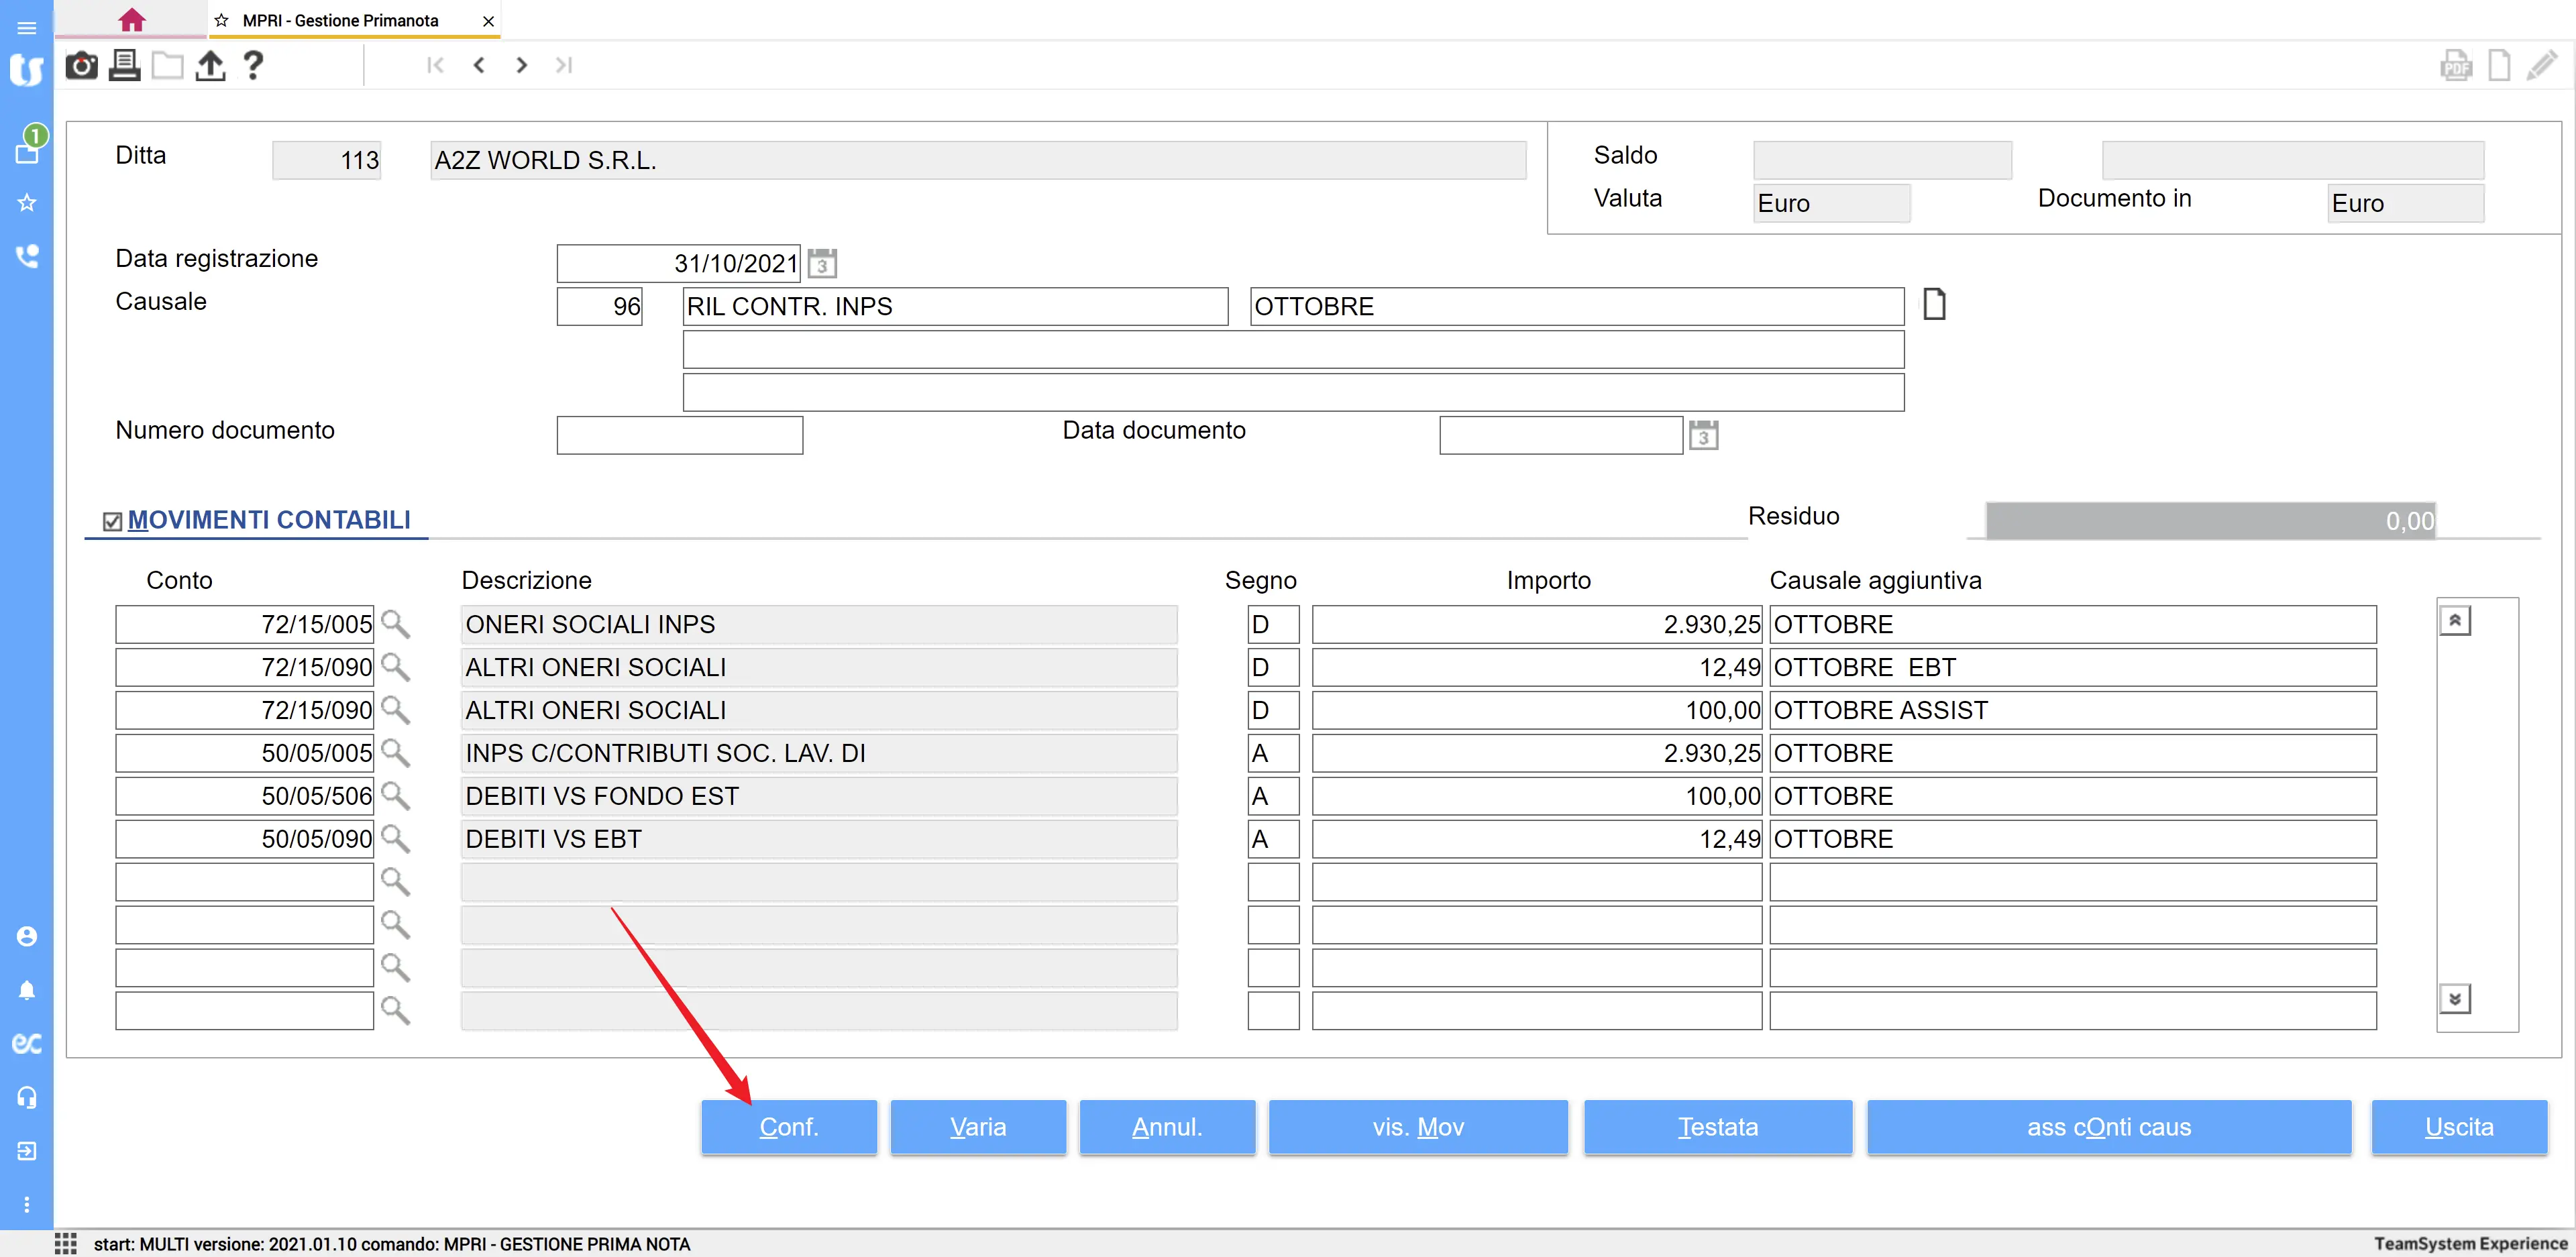This screenshot has height=1257, width=2576.
Task: Click the camera screenshot icon in toolbar
Action: pos(81,66)
